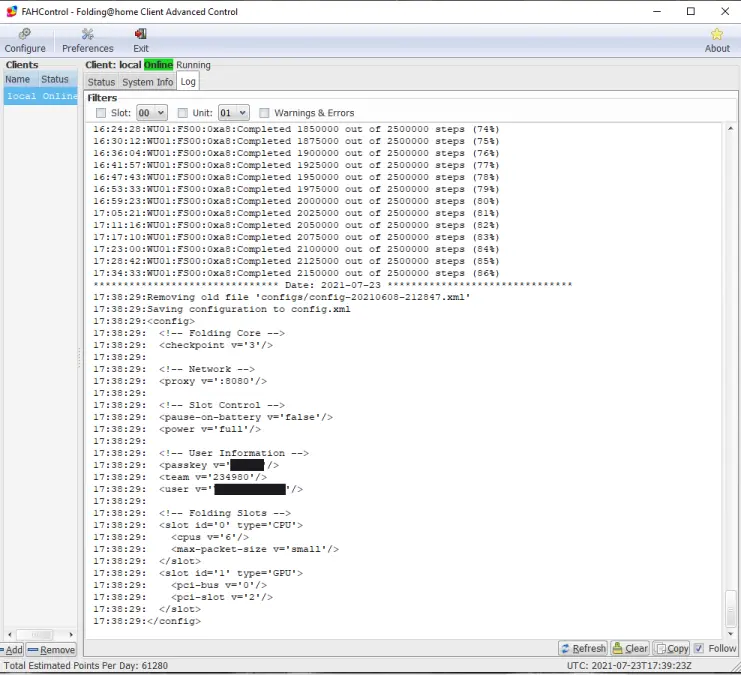Click Total Estimated Points Per Day: 61280
Viewport: 741px width, 675px height.
86,666
